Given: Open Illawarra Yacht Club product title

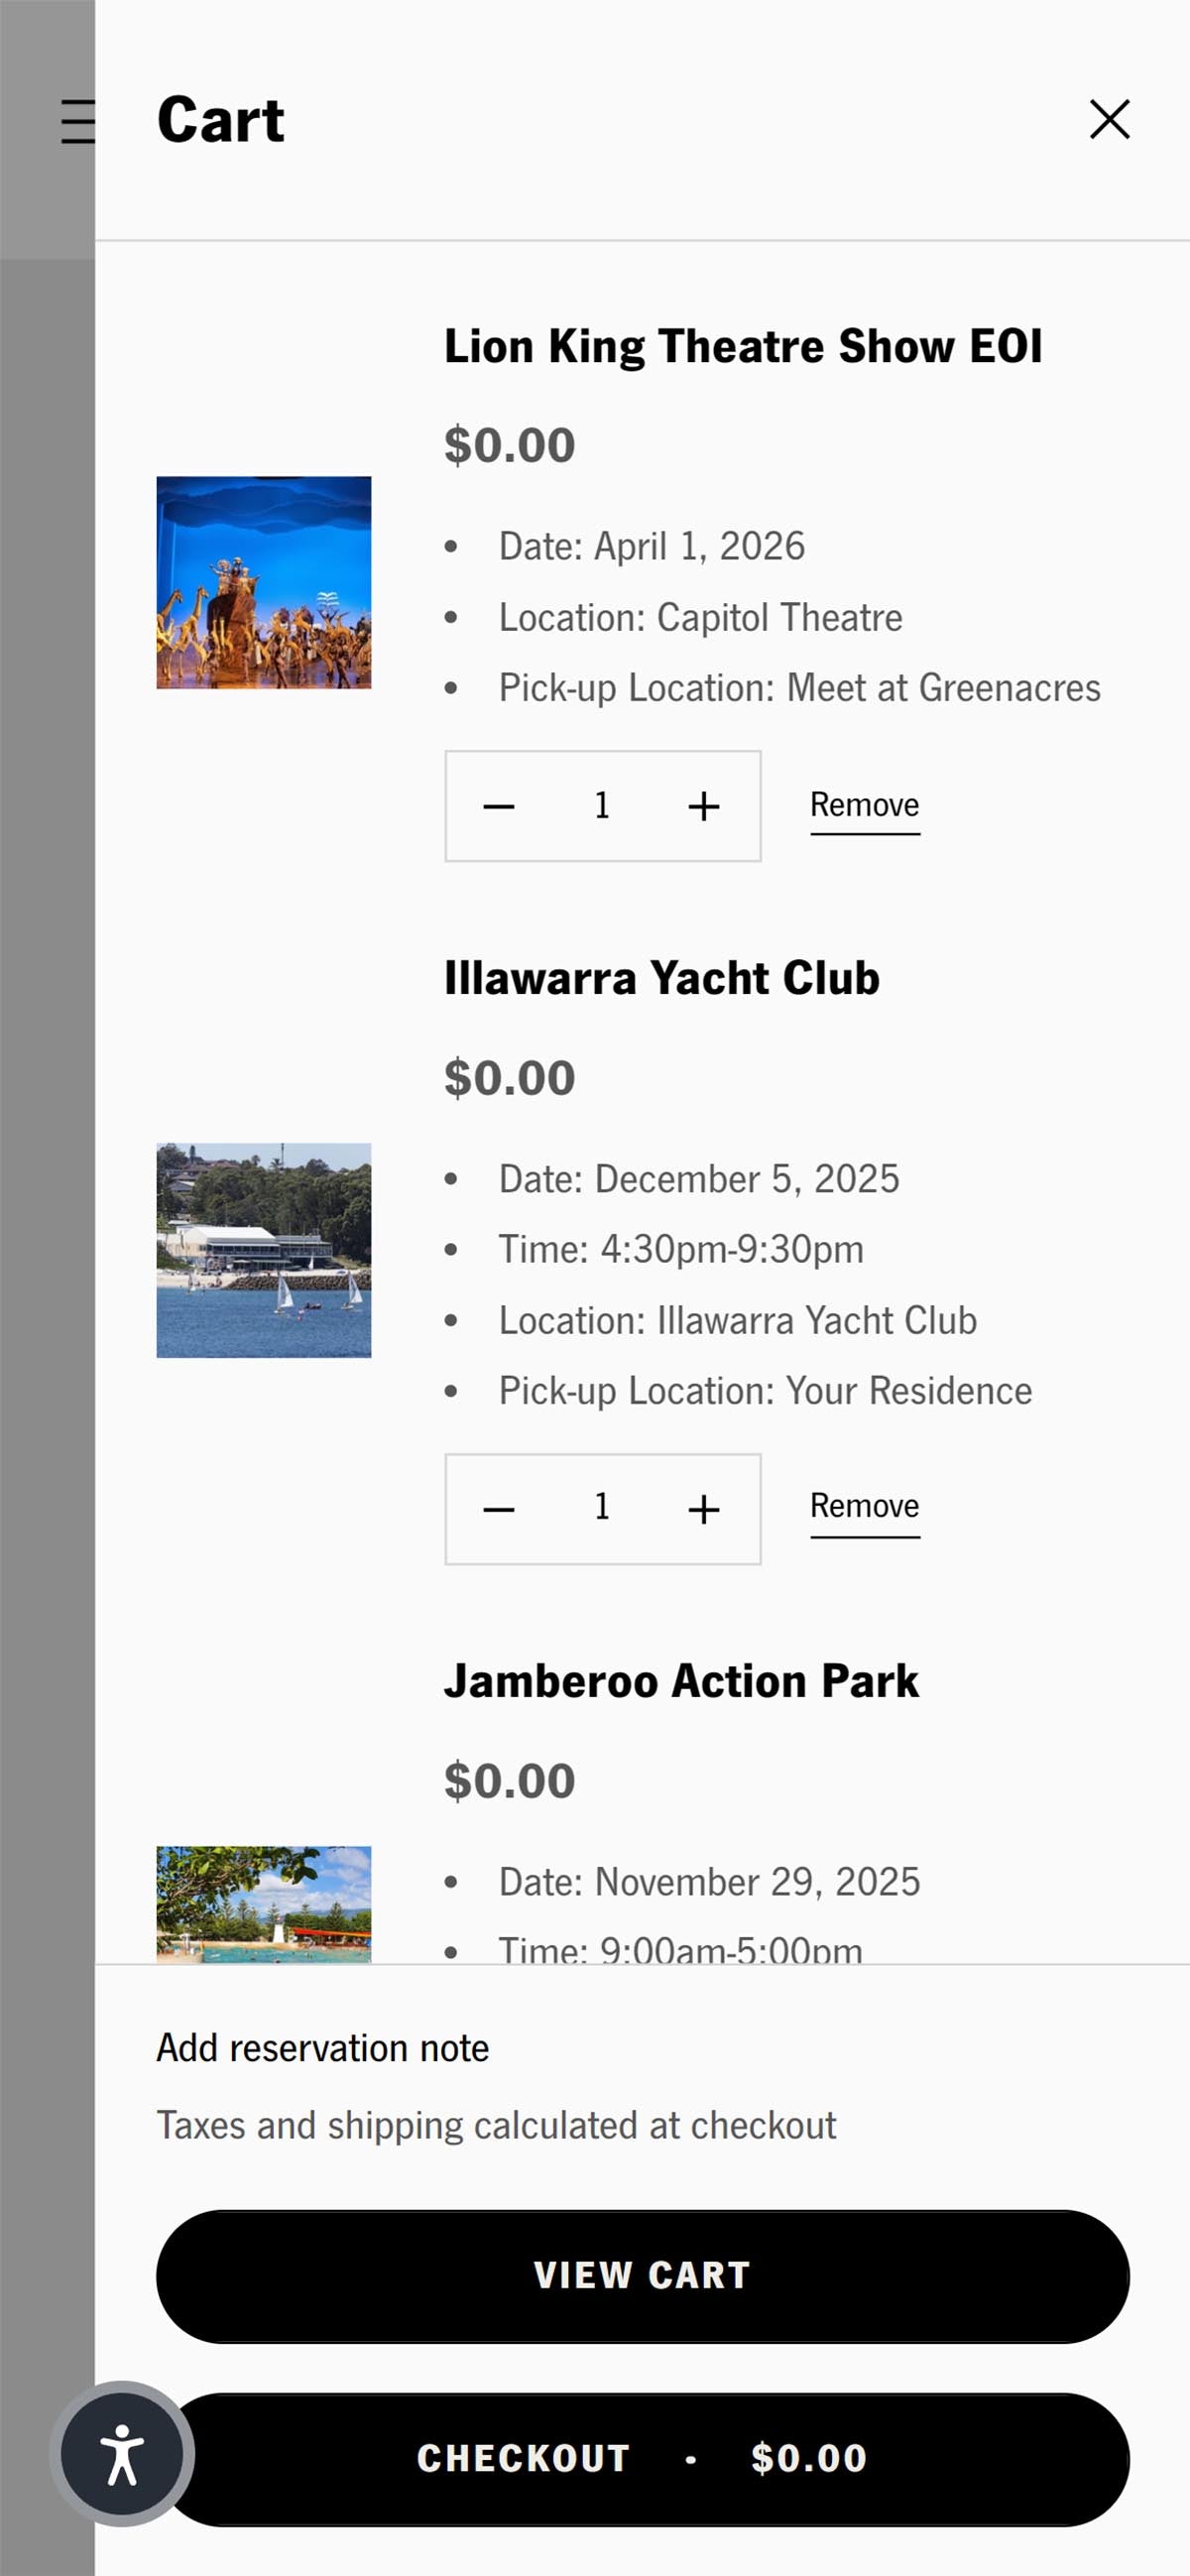Looking at the screenshot, I should 661,978.
